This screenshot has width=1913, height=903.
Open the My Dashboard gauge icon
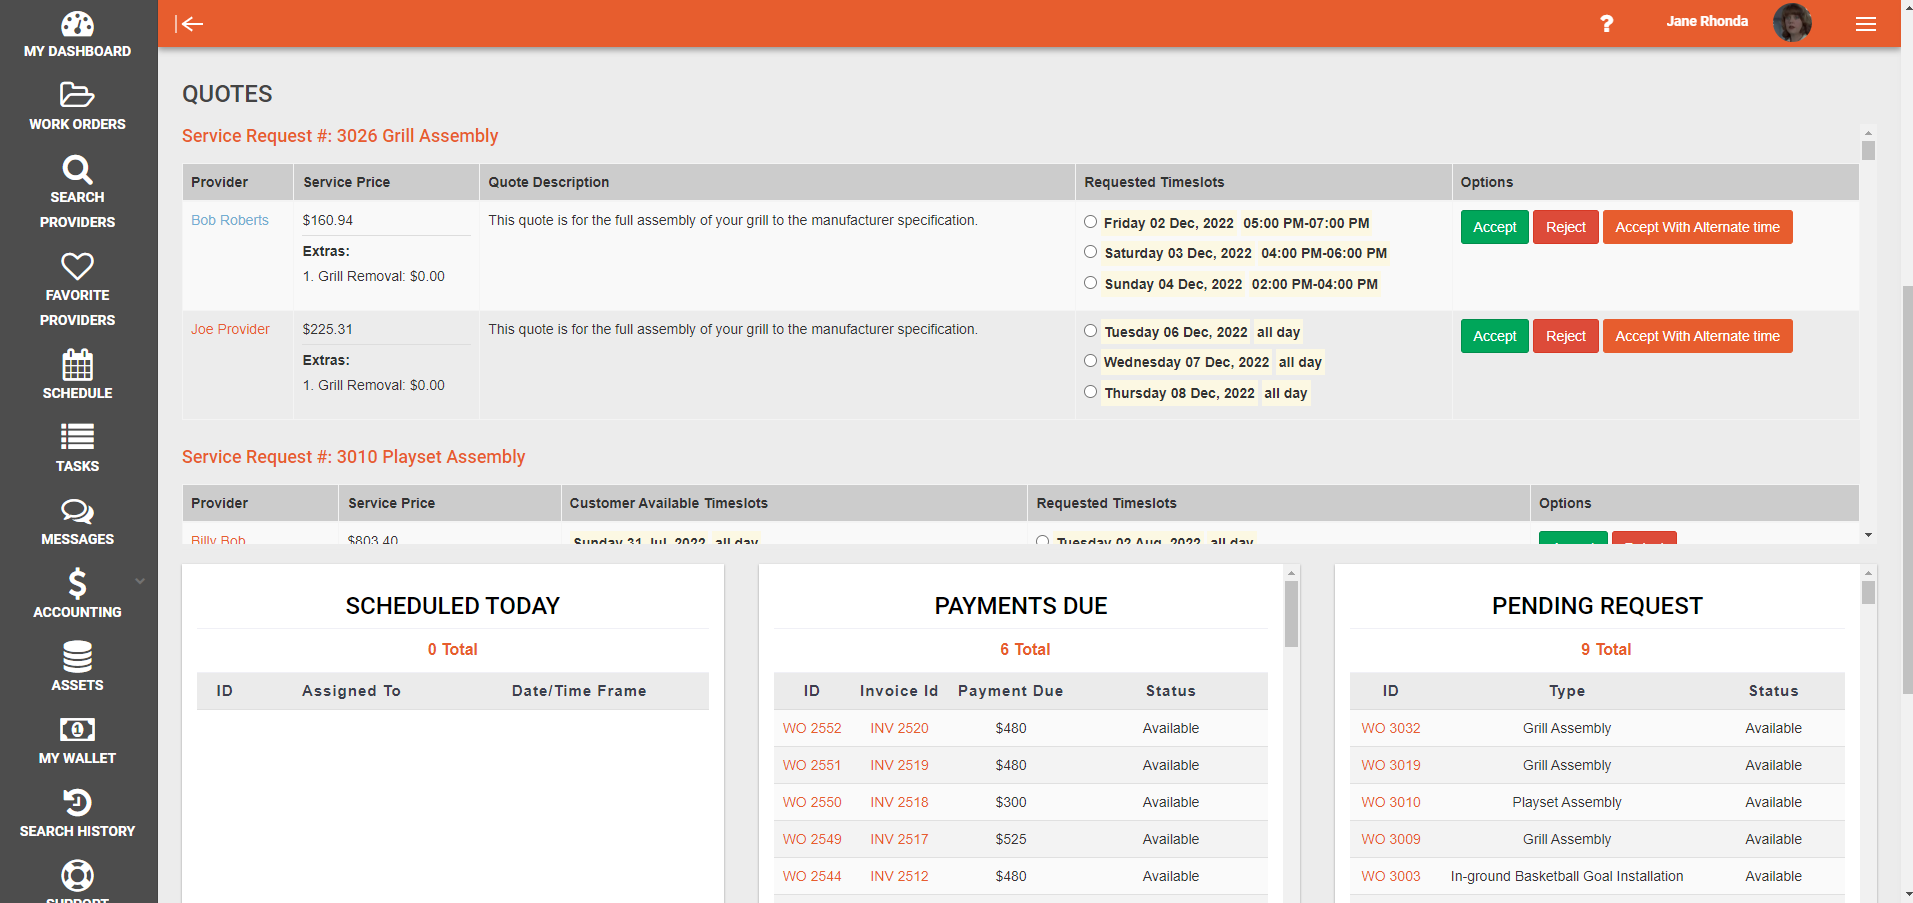click(x=77, y=24)
